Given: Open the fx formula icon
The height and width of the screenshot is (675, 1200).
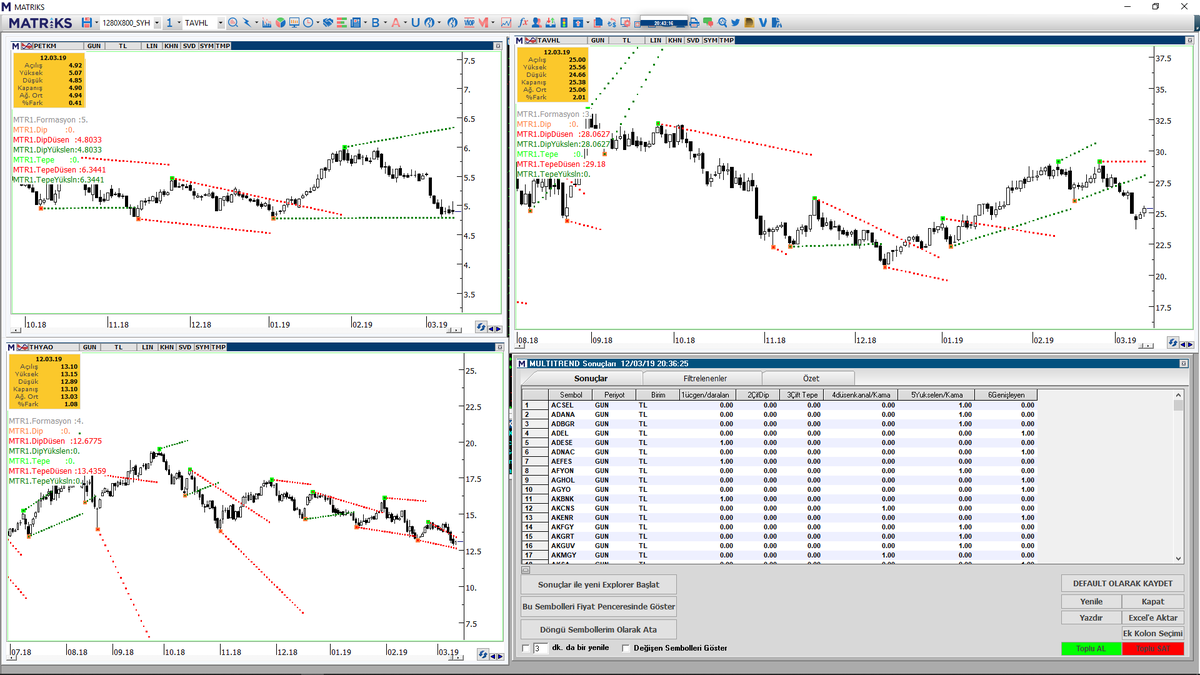Looking at the screenshot, I should pos(523,22).
